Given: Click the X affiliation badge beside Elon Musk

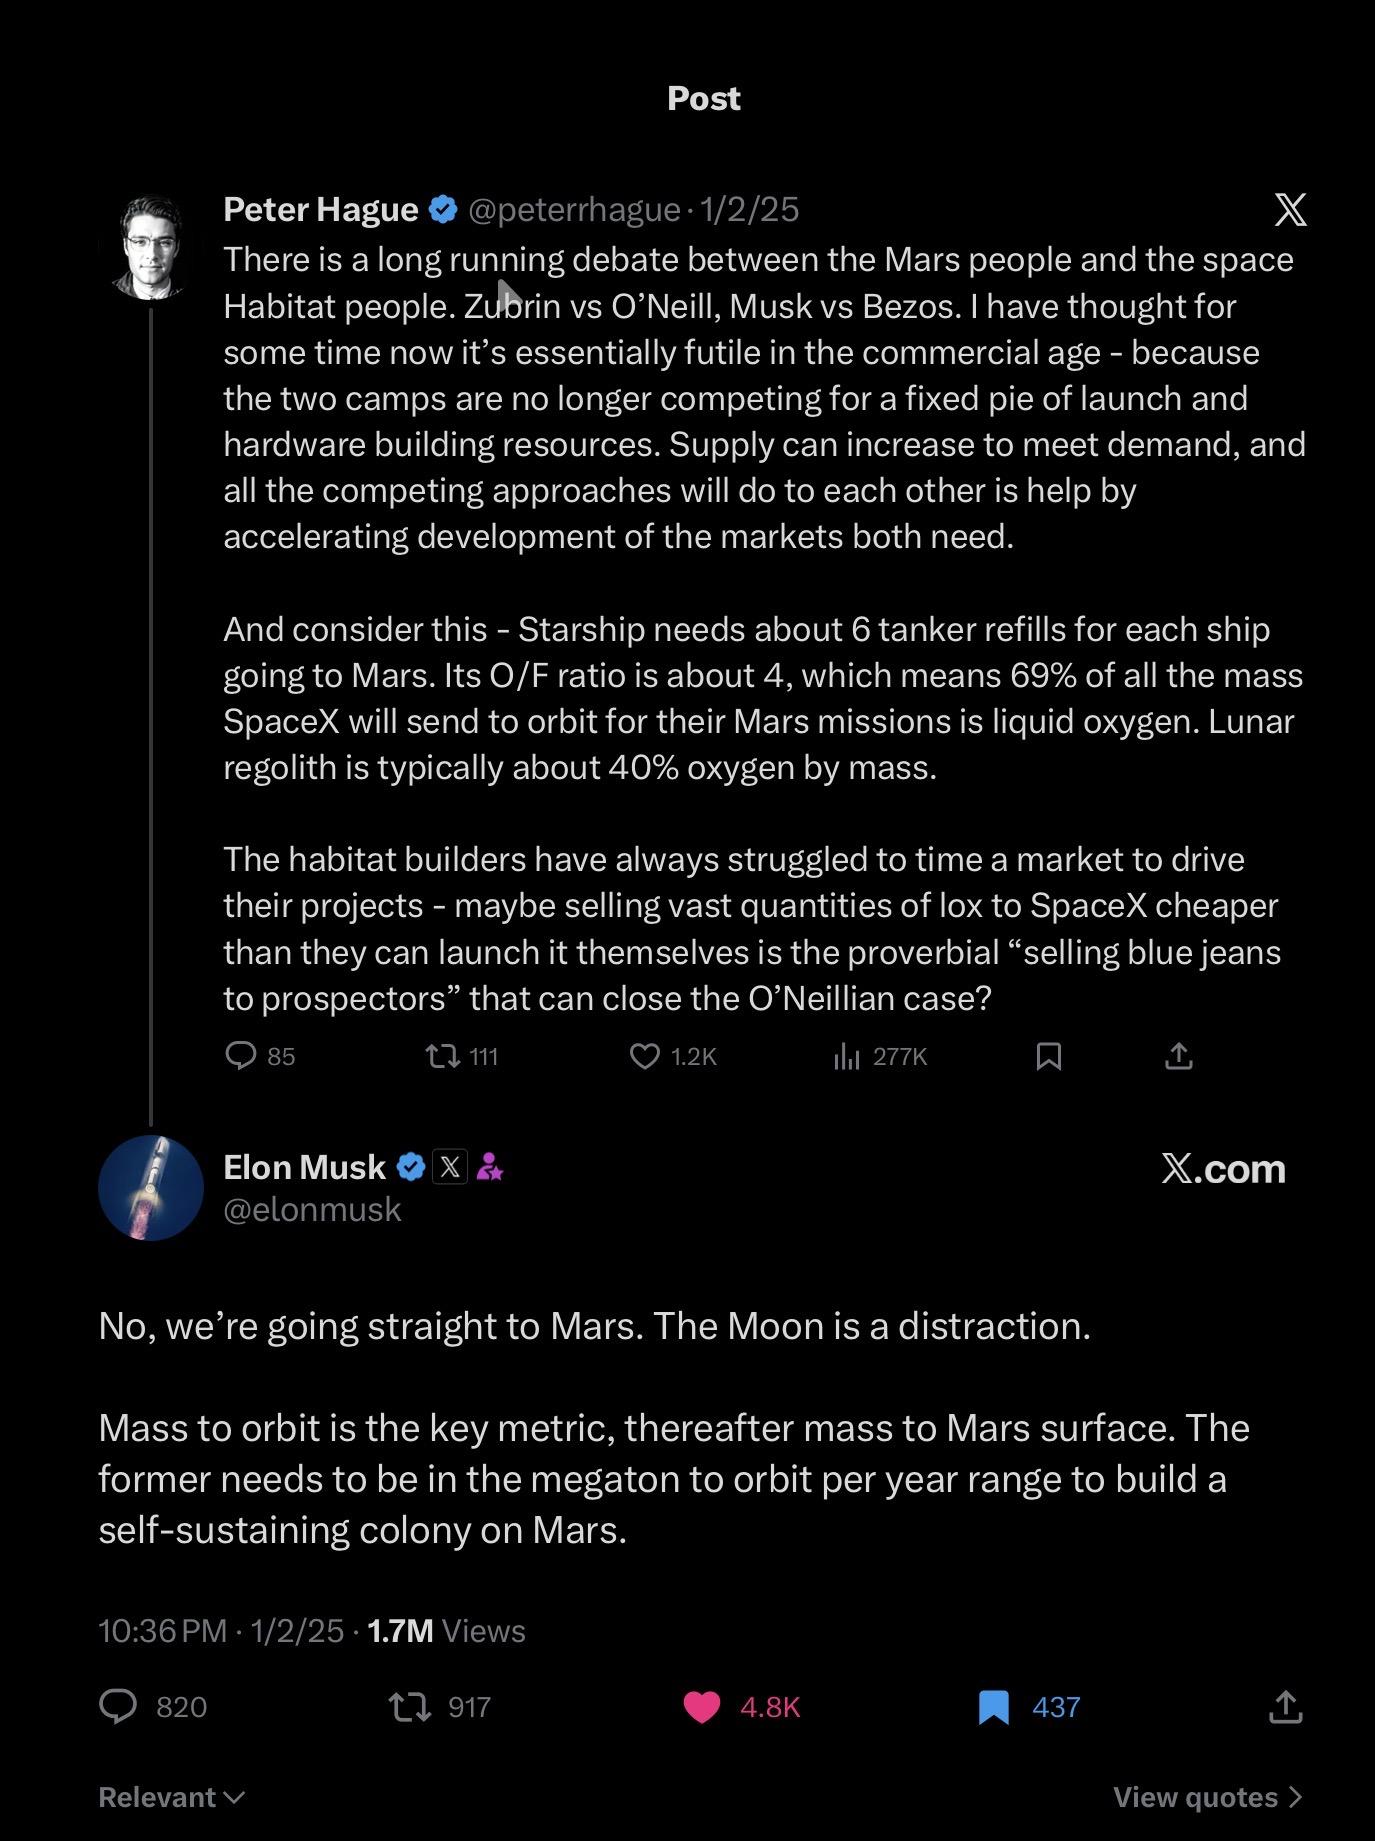Looking at the screenshot, I should tap(450, 1167).
